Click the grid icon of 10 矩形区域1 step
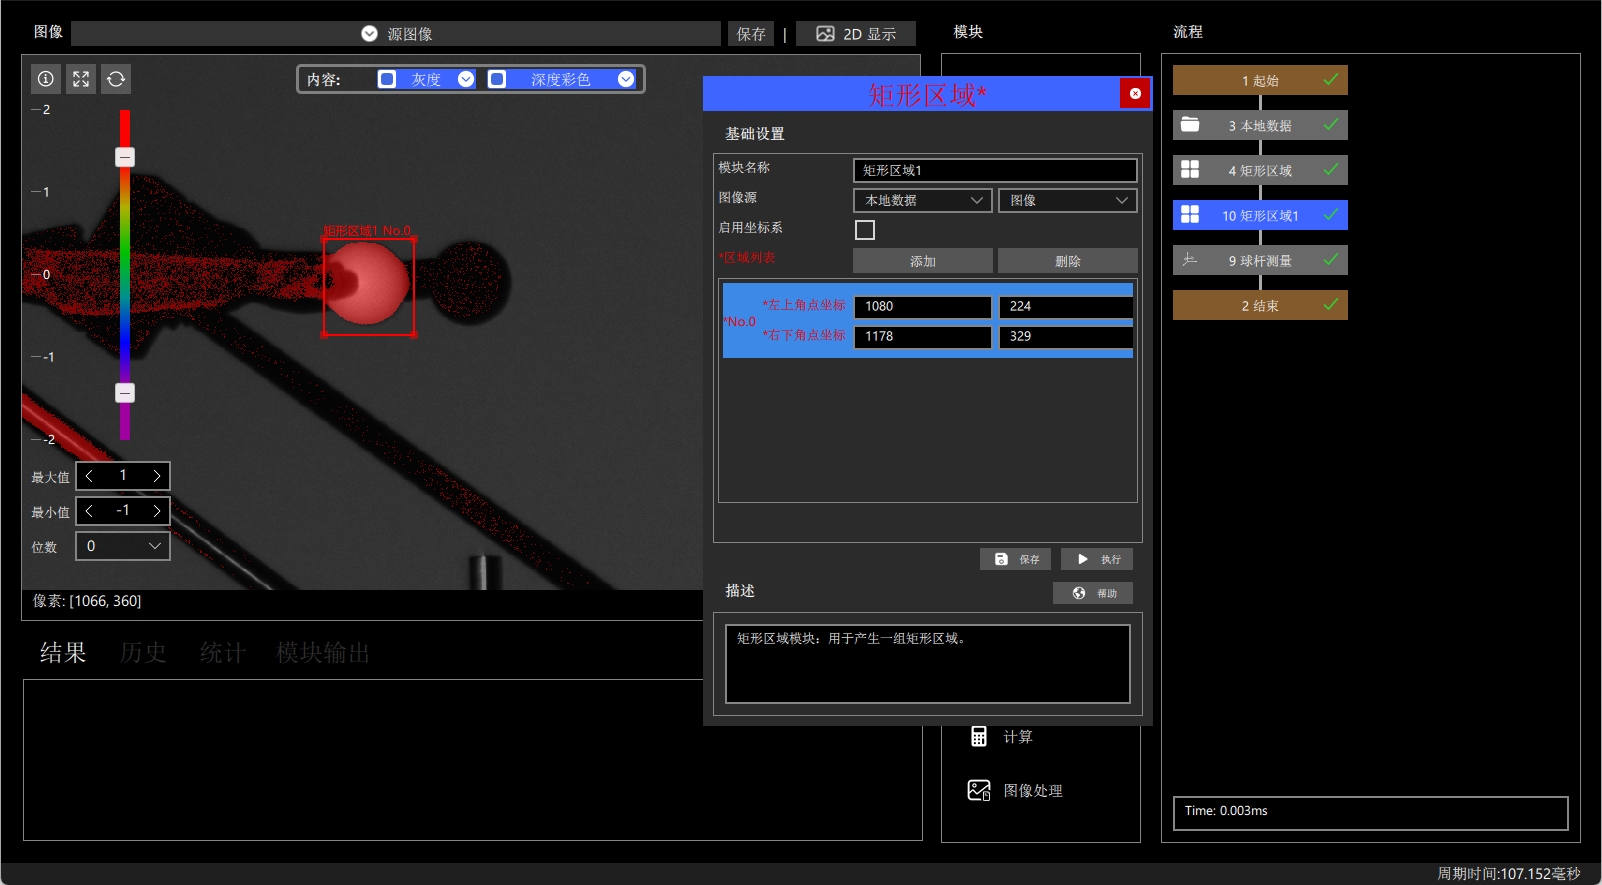Image resolution: width=1602 pixels, height=885 pixels. click(1190, 215)
